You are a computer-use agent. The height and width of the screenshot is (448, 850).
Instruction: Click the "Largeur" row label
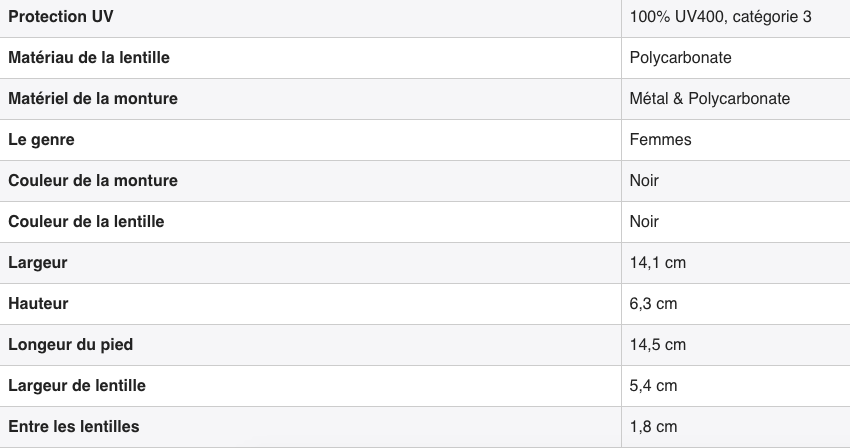38,263
